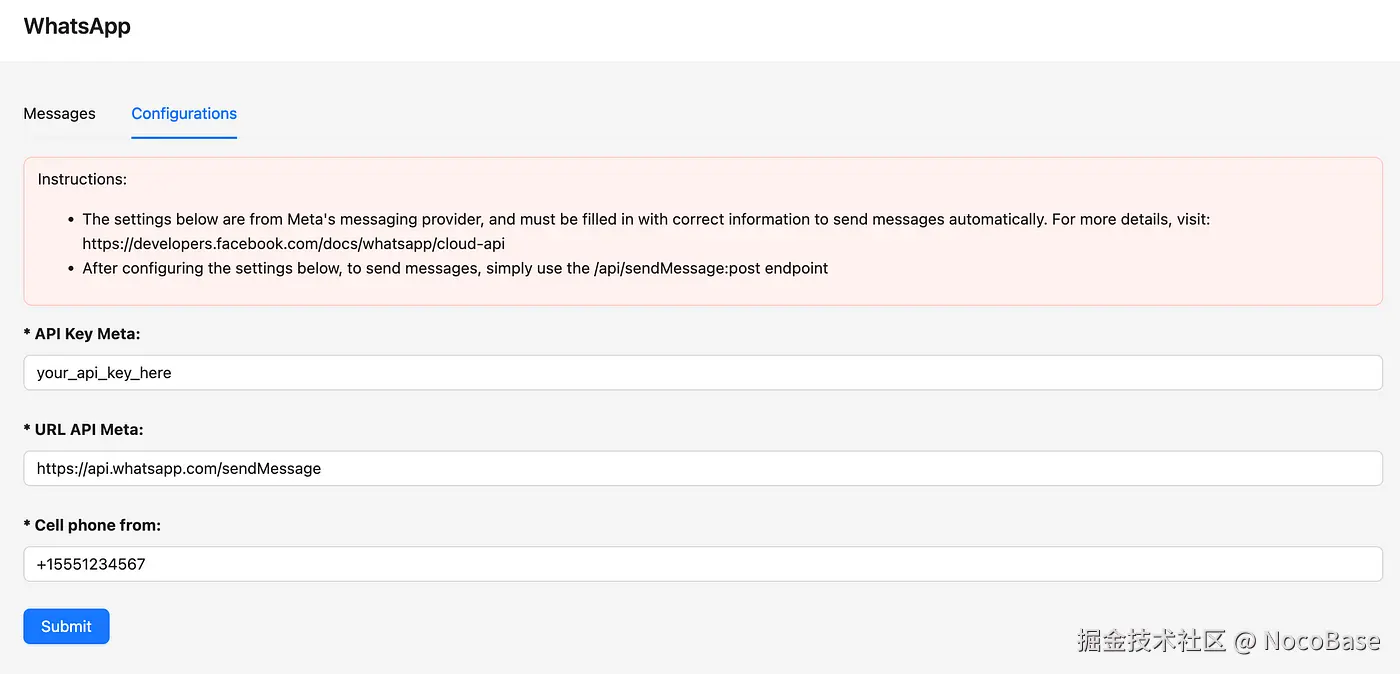Click the Submit button

pos(66,626)
